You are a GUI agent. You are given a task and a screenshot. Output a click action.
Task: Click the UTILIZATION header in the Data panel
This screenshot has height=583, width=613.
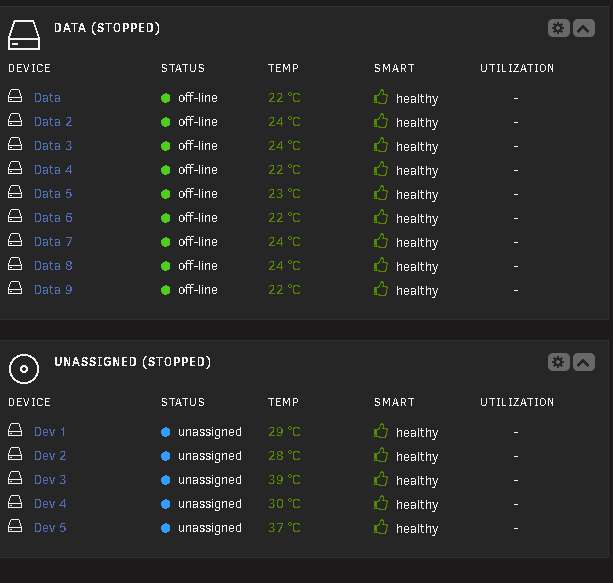point(517,68)
